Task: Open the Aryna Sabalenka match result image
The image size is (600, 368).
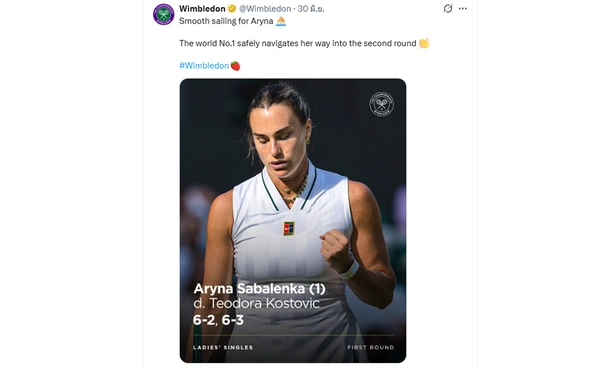Action: point(293,221)
